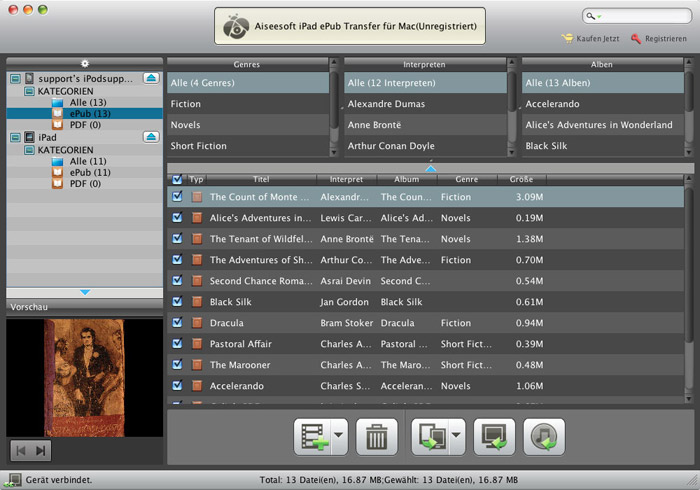Click the search input field
The image size is (700, 490).
coord(637,17)
